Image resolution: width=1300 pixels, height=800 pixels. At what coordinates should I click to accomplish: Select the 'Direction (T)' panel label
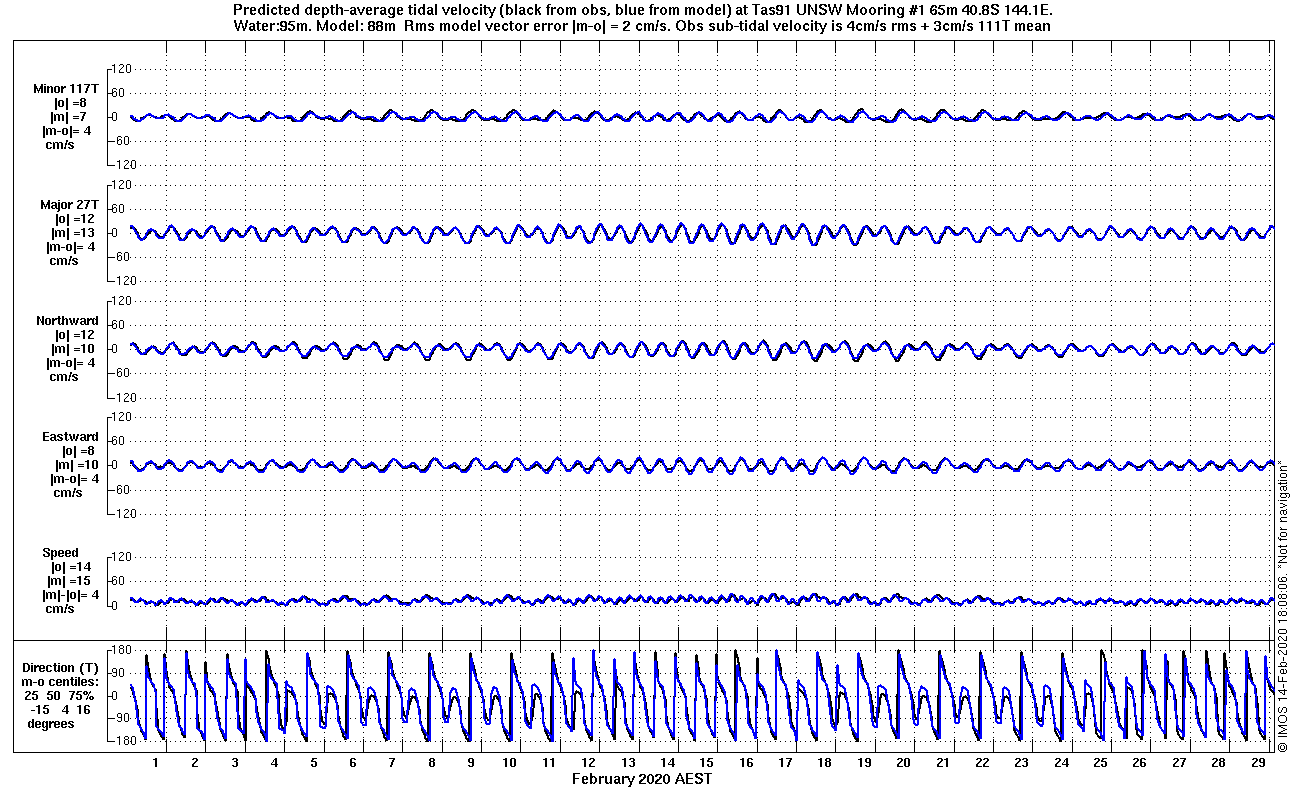[x=62, y=667]
